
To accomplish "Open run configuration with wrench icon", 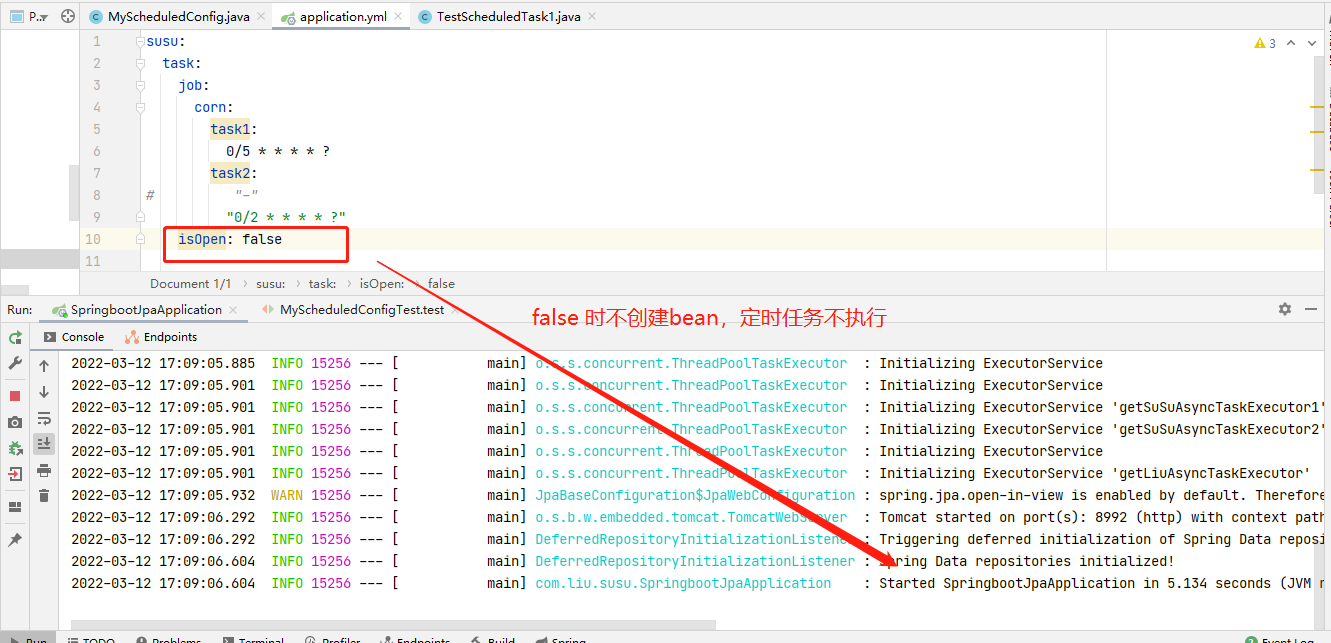I will 14,364.
